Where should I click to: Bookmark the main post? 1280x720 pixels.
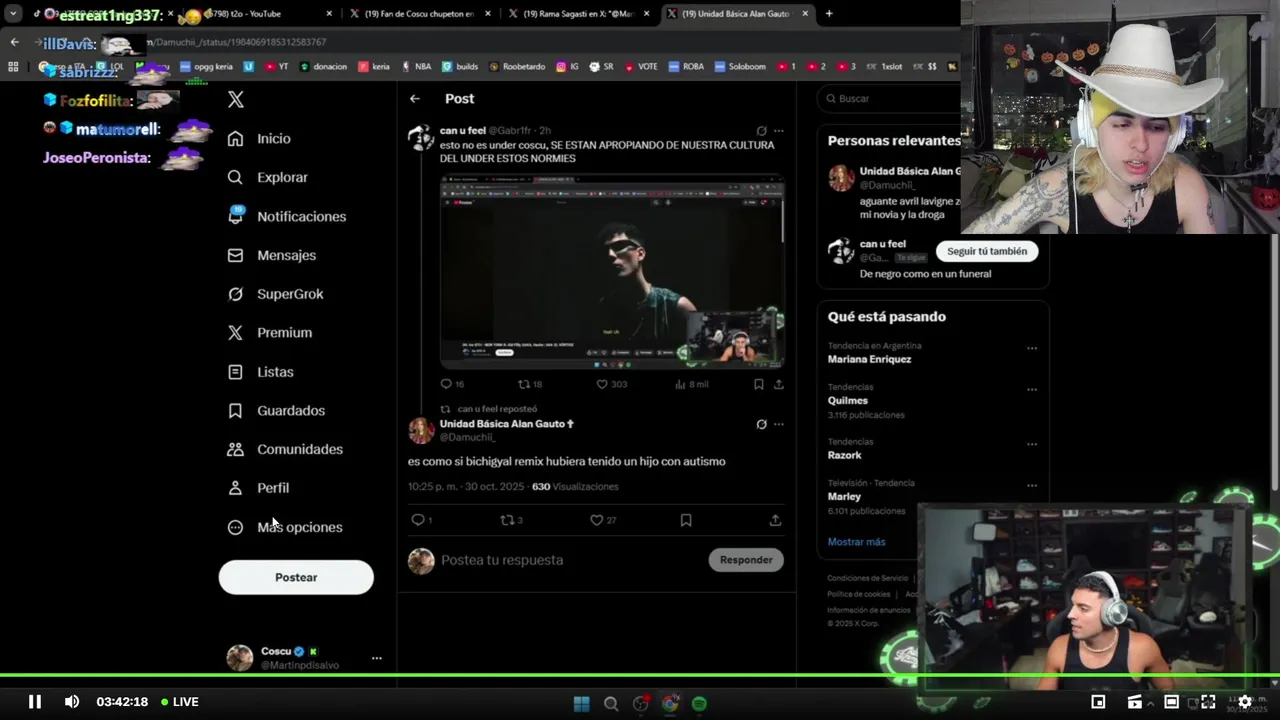(686, 520)
